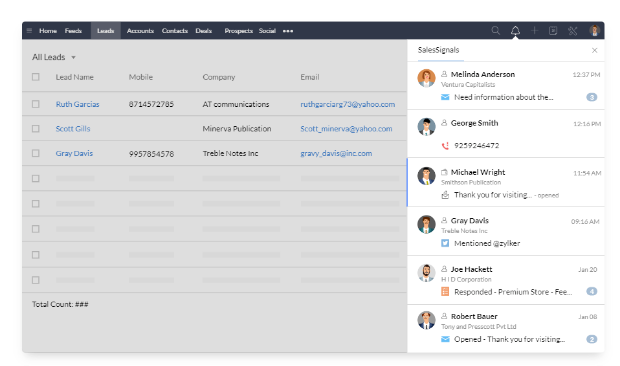Click the search magnifier icon
Screen dimensions: 620x366
(495, 30)
